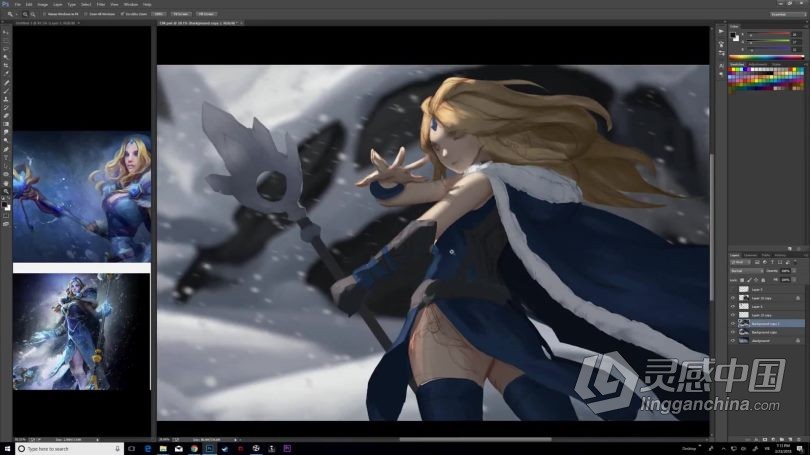Hide the Background layer
The width and height of the screenshot is (810, 455).
point(733,341)
